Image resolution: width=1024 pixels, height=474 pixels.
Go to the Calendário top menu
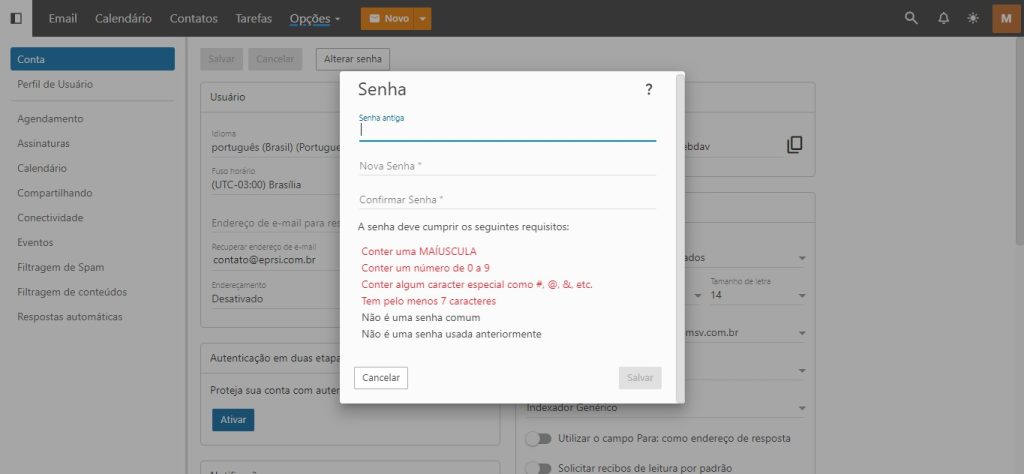[123, 18]
